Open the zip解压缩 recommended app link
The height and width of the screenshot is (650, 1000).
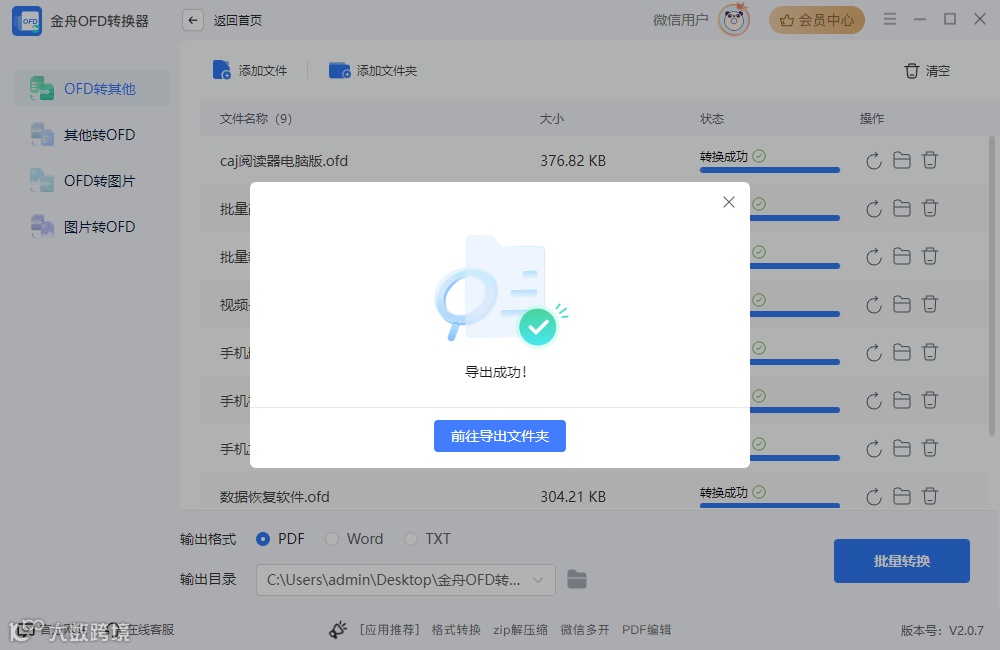(520, 630)
